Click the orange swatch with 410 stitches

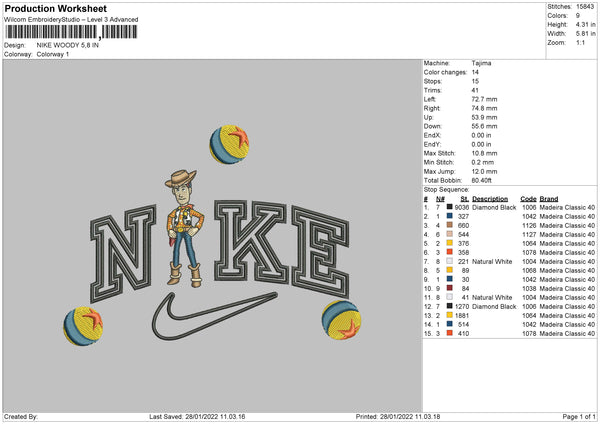pyautogui.click(x=450, y=333)
